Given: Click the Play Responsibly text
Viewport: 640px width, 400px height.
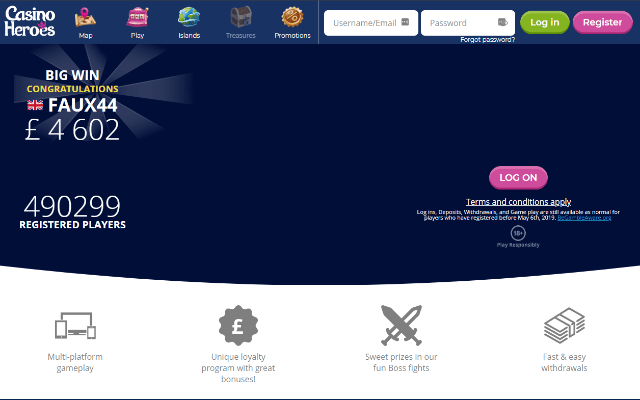Looking at the screenshot, I should [x=518, y=245].
